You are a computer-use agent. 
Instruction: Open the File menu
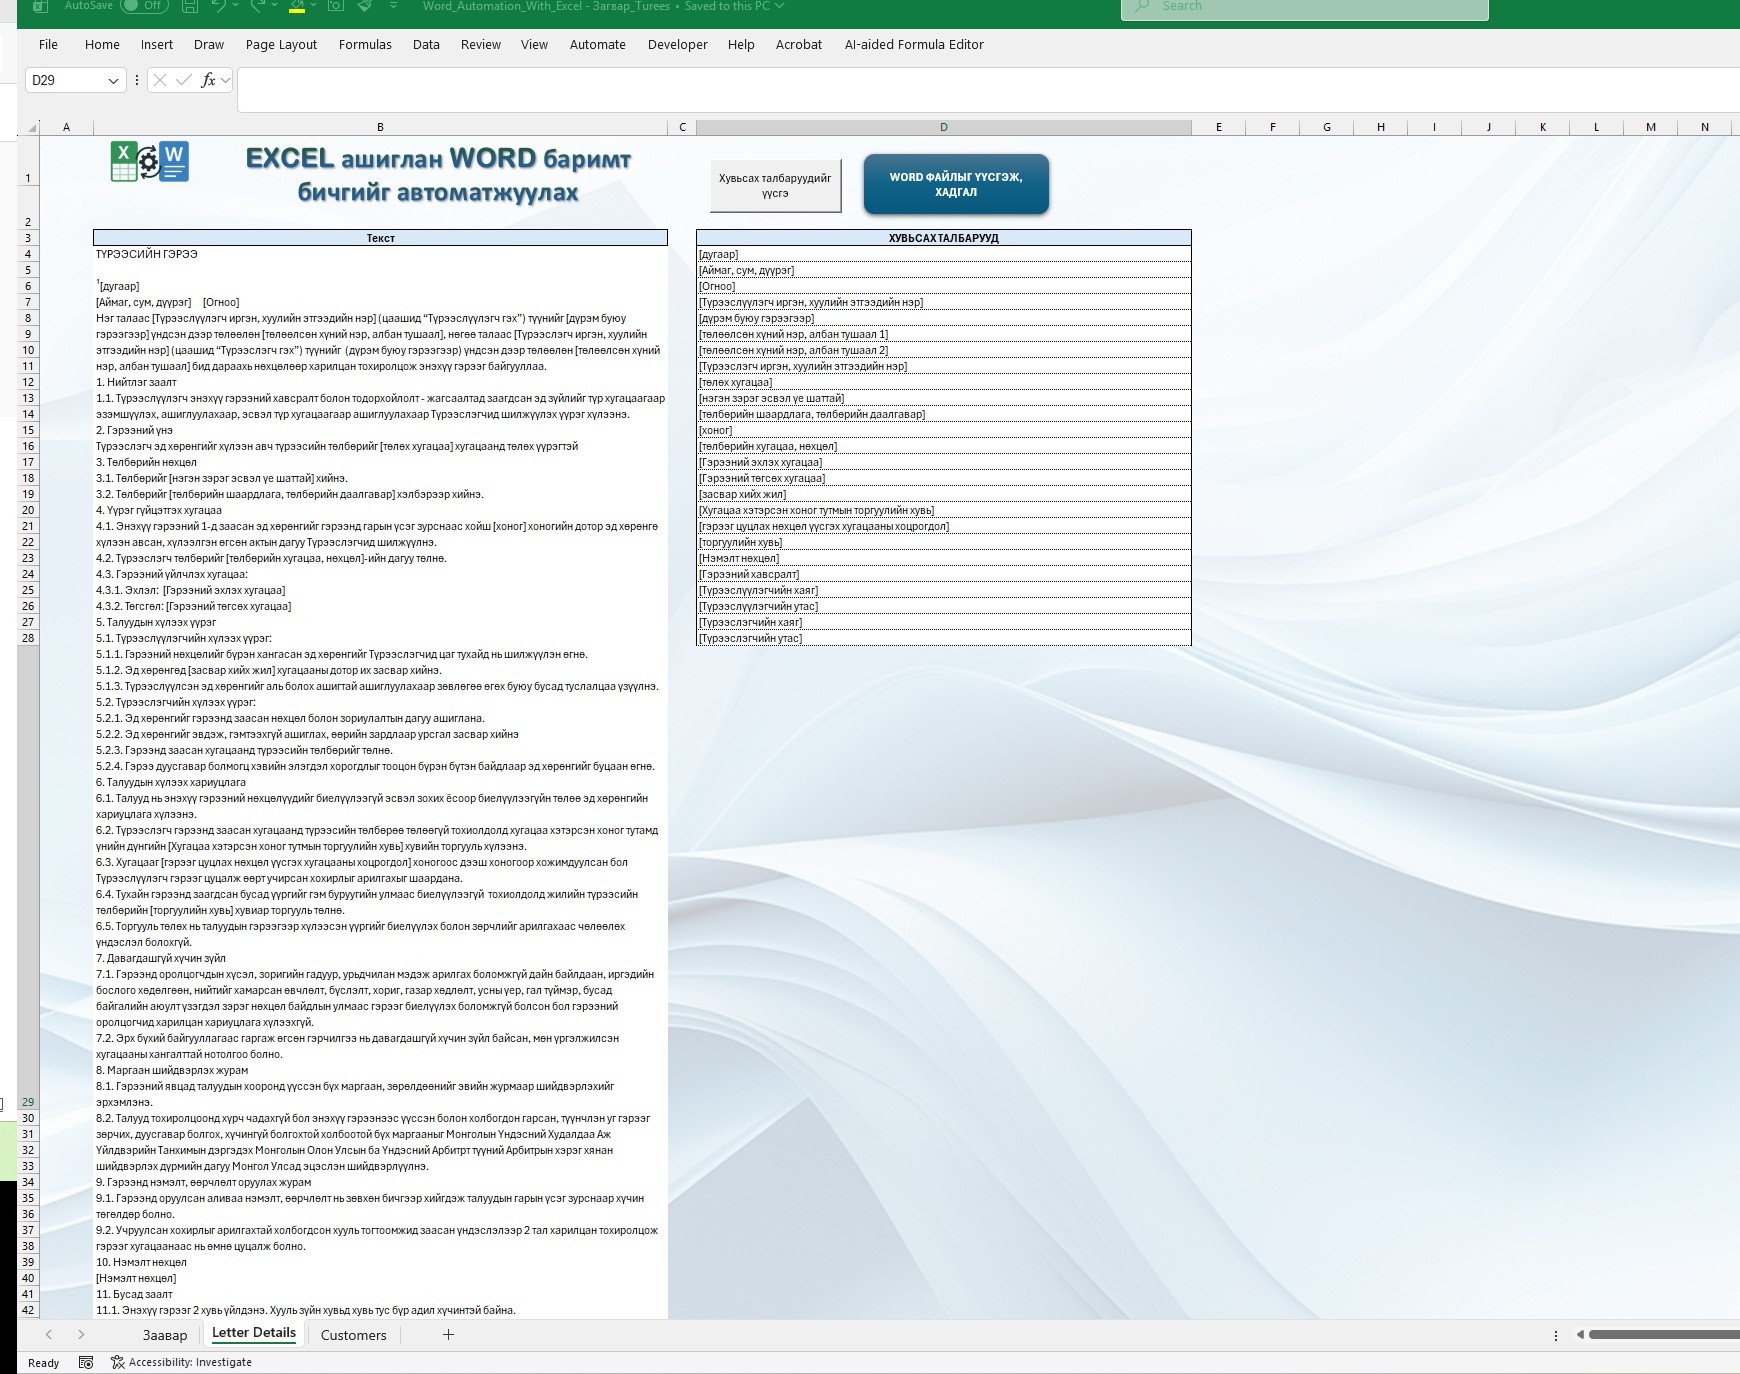(48, 44)
